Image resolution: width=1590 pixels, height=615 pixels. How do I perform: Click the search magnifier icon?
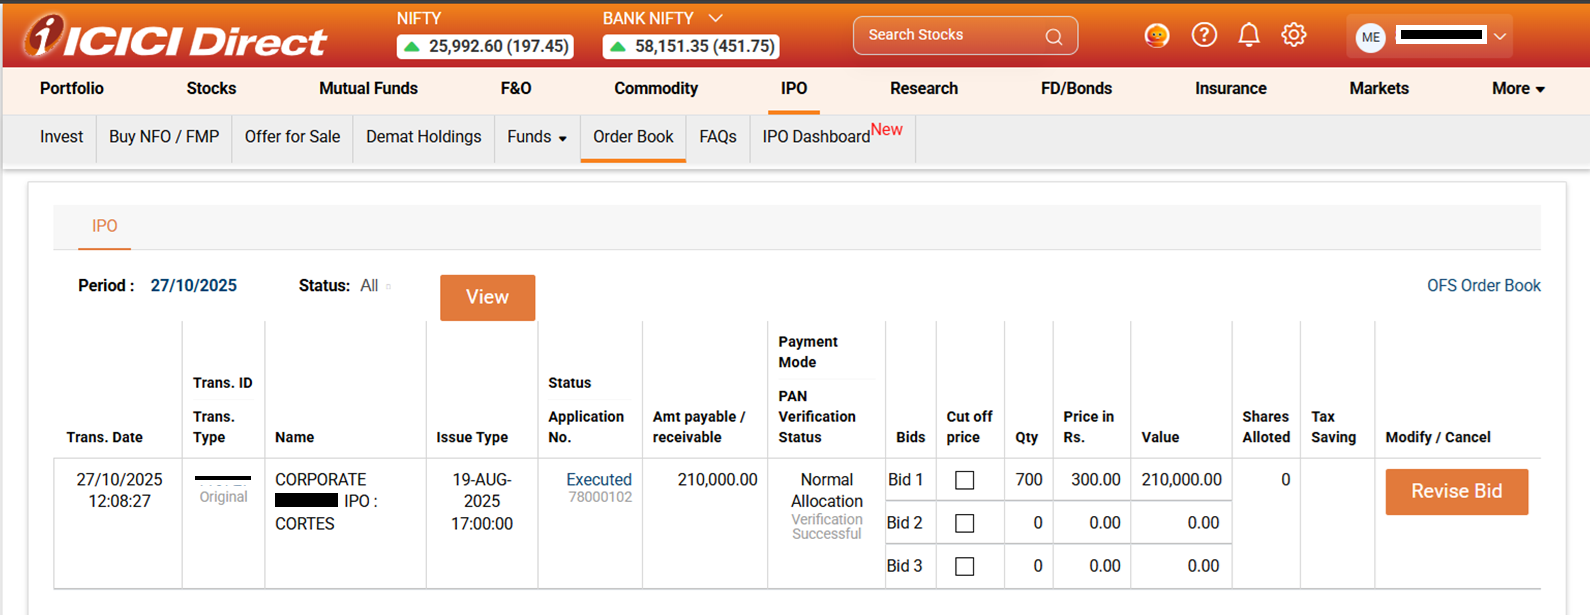click(1053, 36)
